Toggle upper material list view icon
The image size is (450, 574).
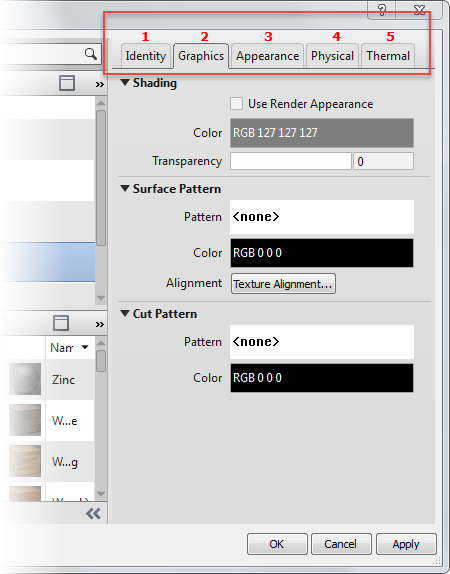67,83
